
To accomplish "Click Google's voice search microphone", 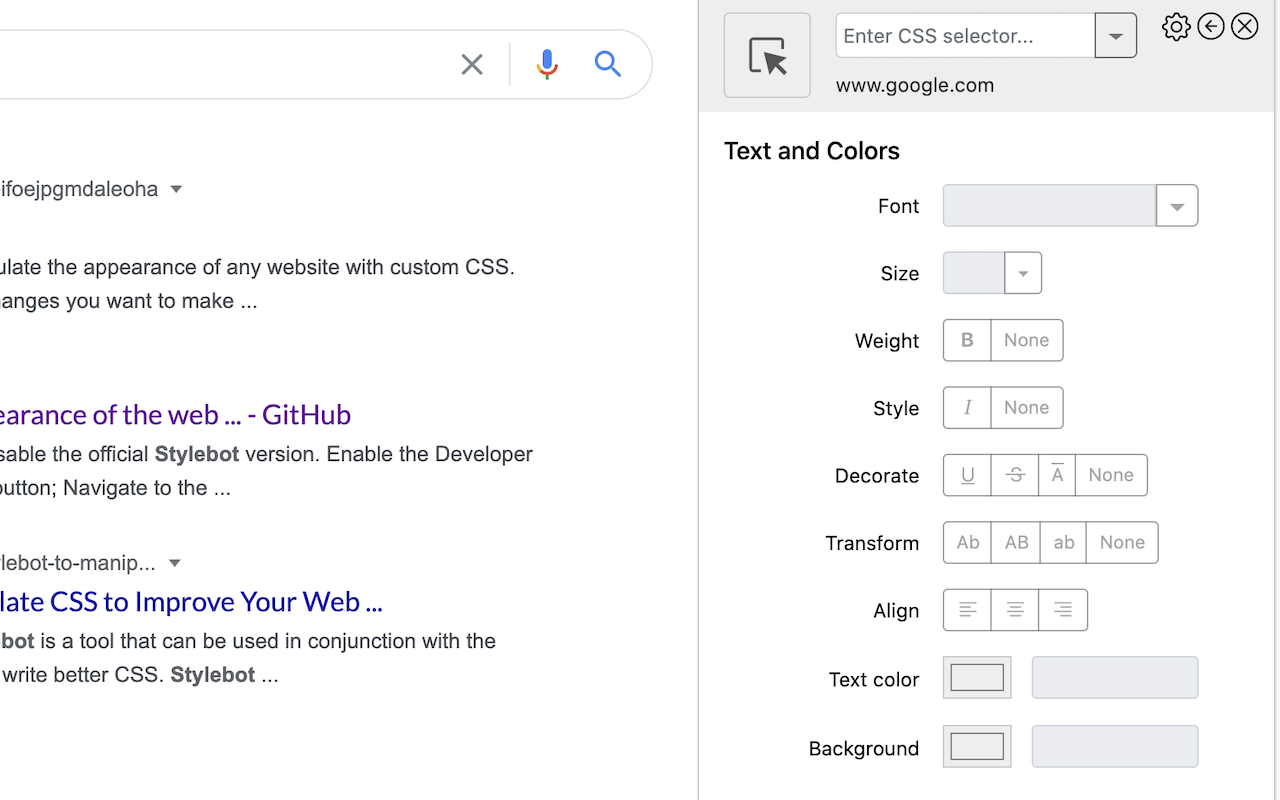I will (546, 63).
